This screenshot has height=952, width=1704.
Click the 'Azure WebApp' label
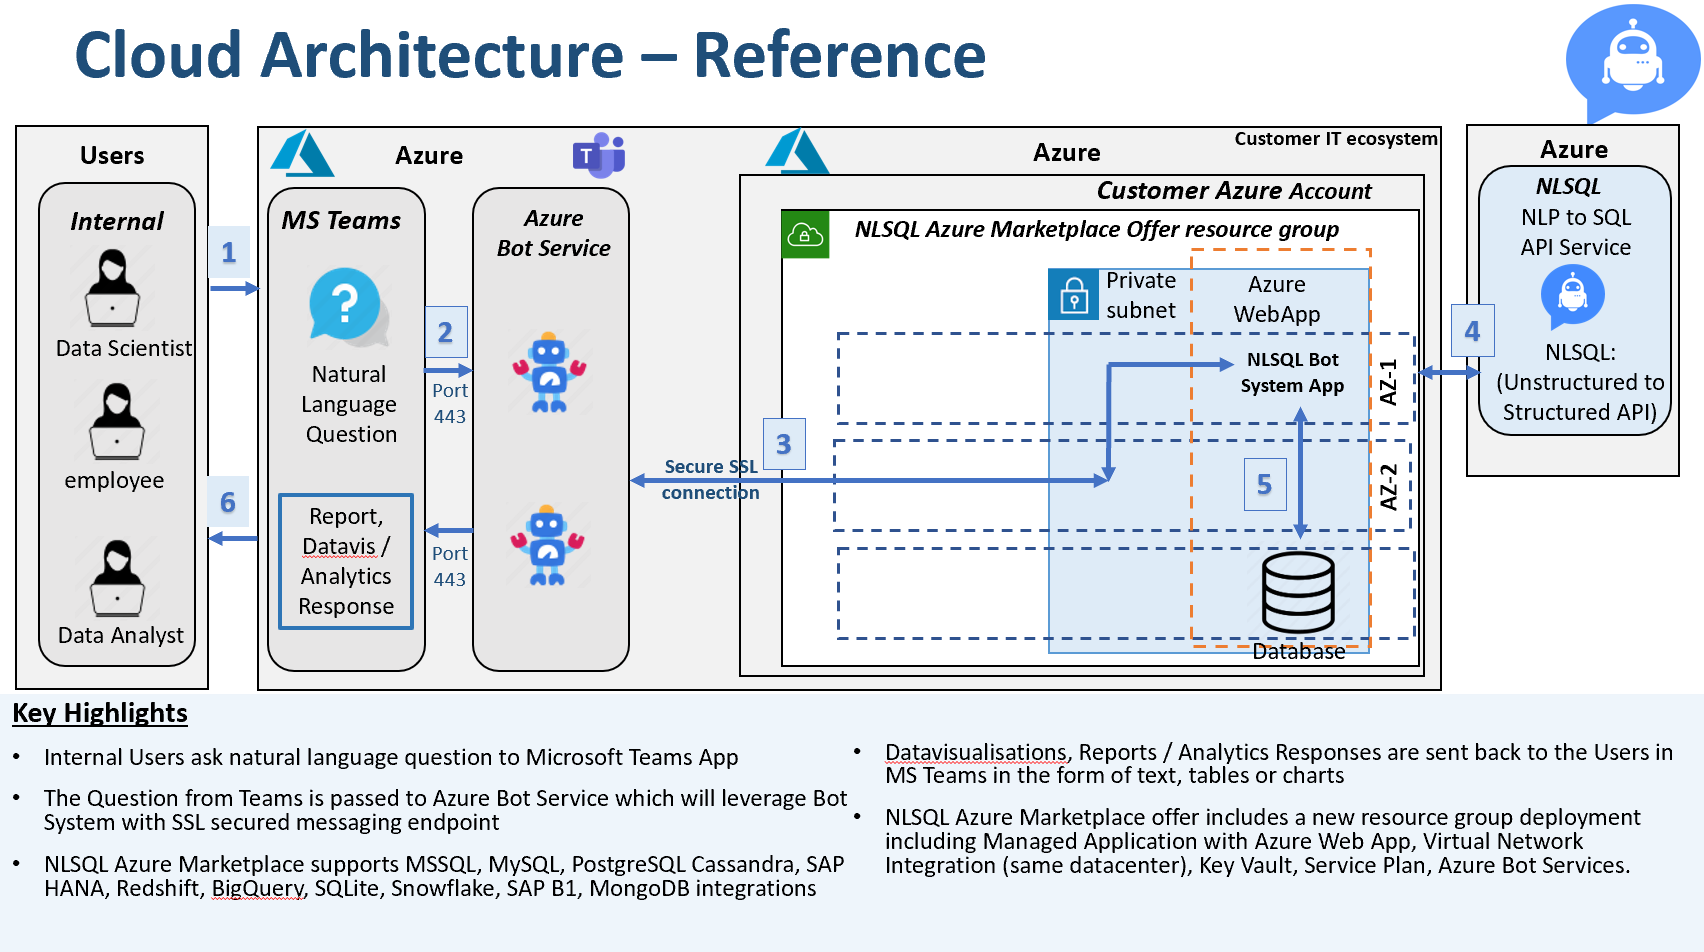(1277, 299)
